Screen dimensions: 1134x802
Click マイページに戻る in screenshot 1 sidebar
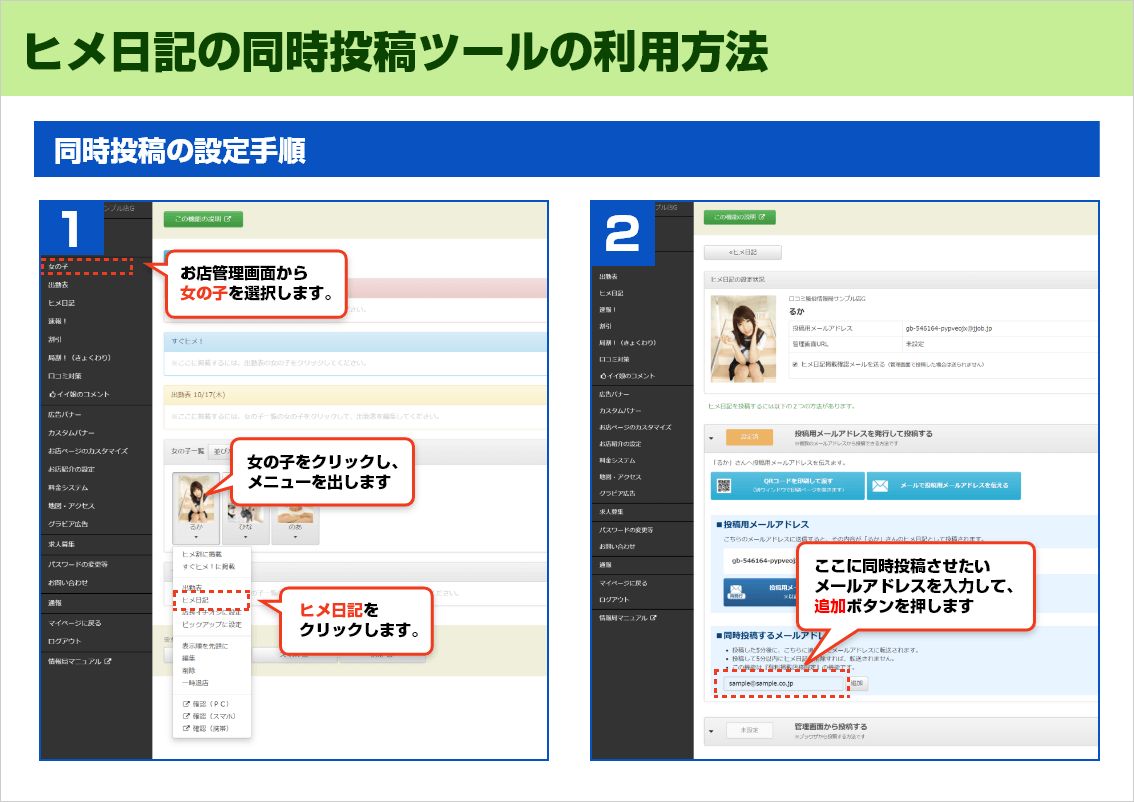coord(74,623)
